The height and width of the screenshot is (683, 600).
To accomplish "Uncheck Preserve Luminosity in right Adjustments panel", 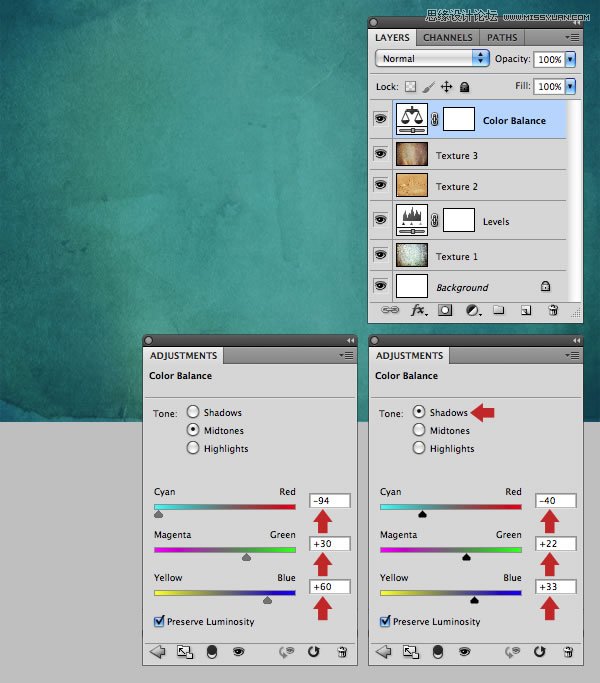I will pos(385,621).
